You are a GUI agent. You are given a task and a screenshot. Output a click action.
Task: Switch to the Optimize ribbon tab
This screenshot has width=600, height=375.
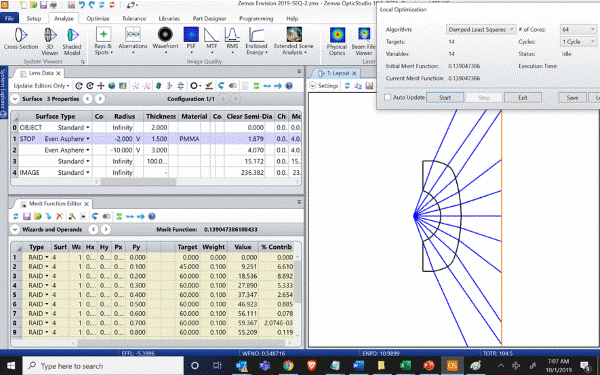(98, 18)
